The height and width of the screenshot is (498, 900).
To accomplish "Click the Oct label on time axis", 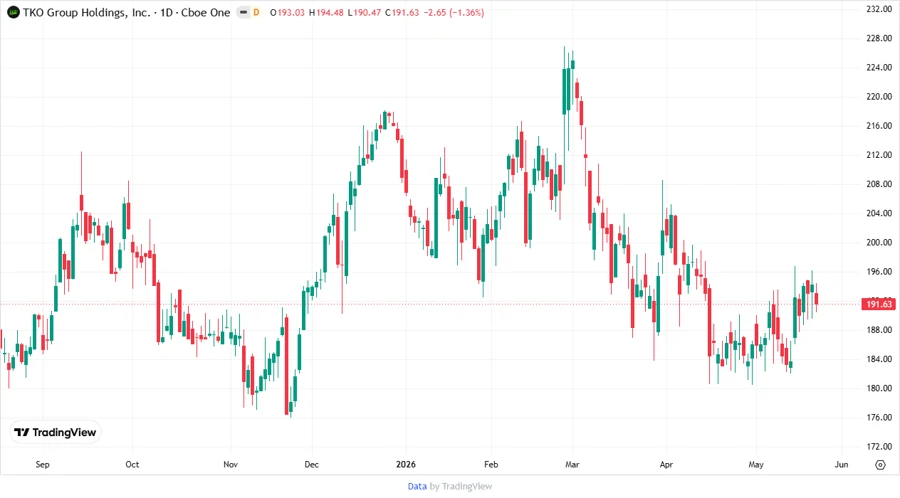I will point(132,465).
